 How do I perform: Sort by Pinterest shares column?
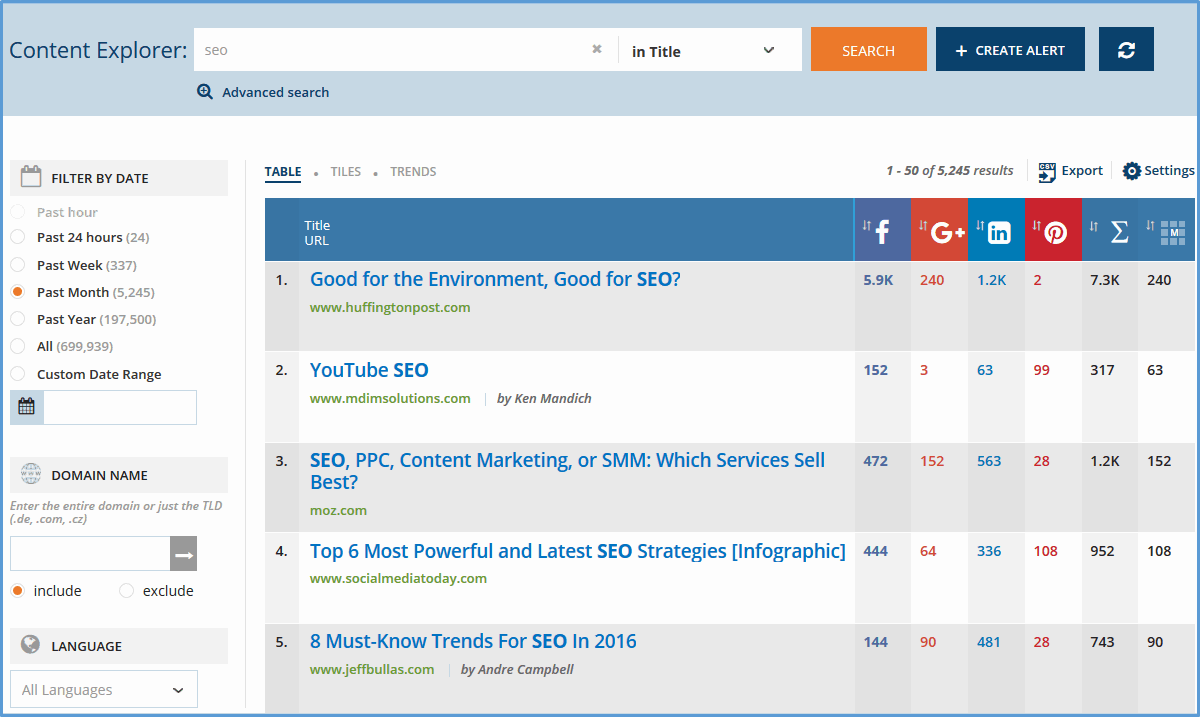(1054, 231)
